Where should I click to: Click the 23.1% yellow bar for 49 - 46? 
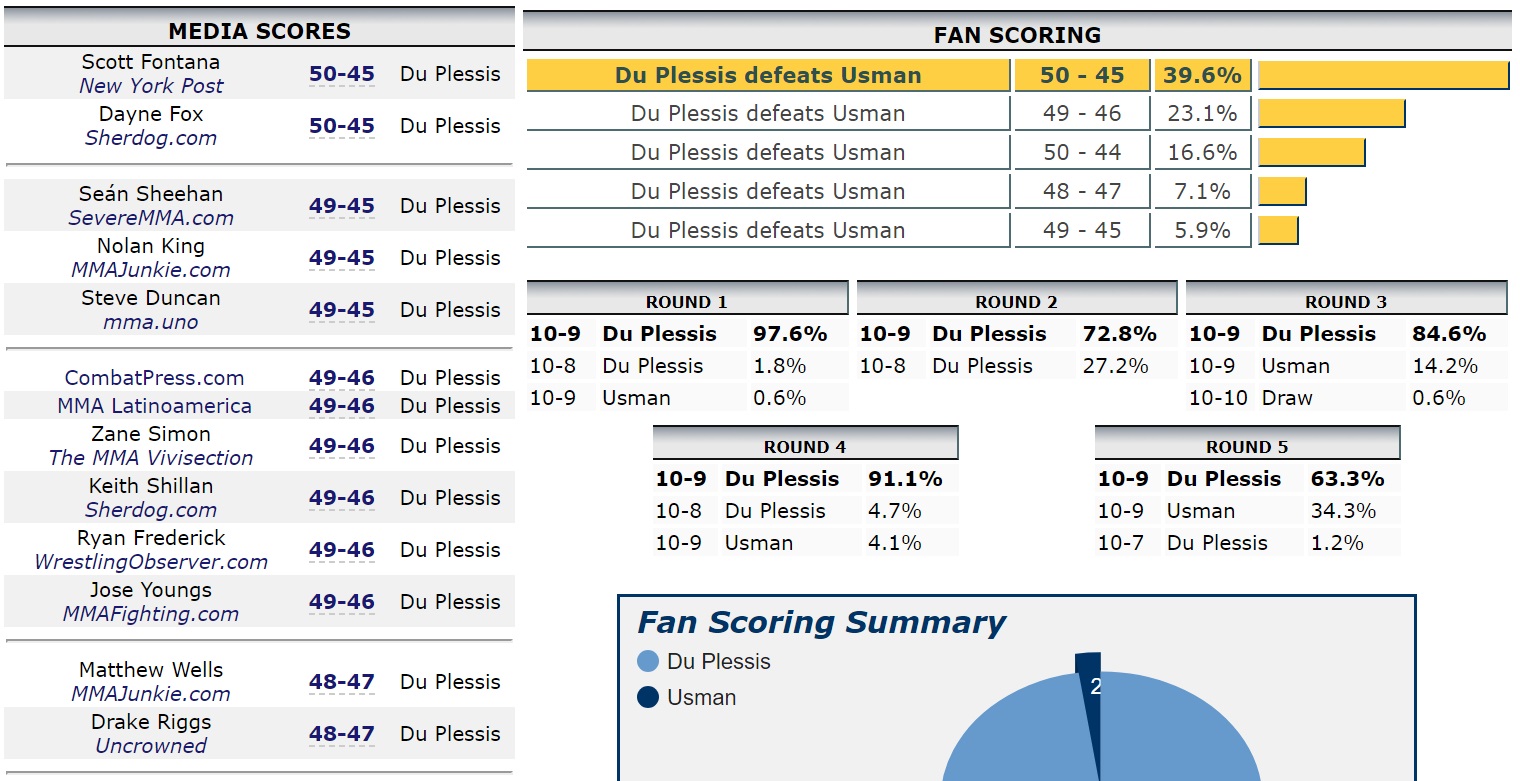1331,113
